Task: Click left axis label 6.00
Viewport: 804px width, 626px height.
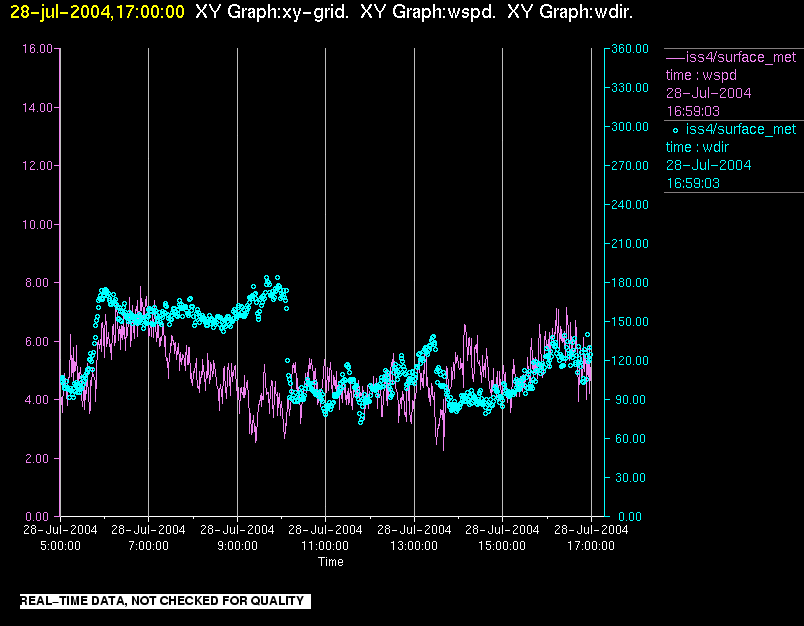Action: (39, 341)
